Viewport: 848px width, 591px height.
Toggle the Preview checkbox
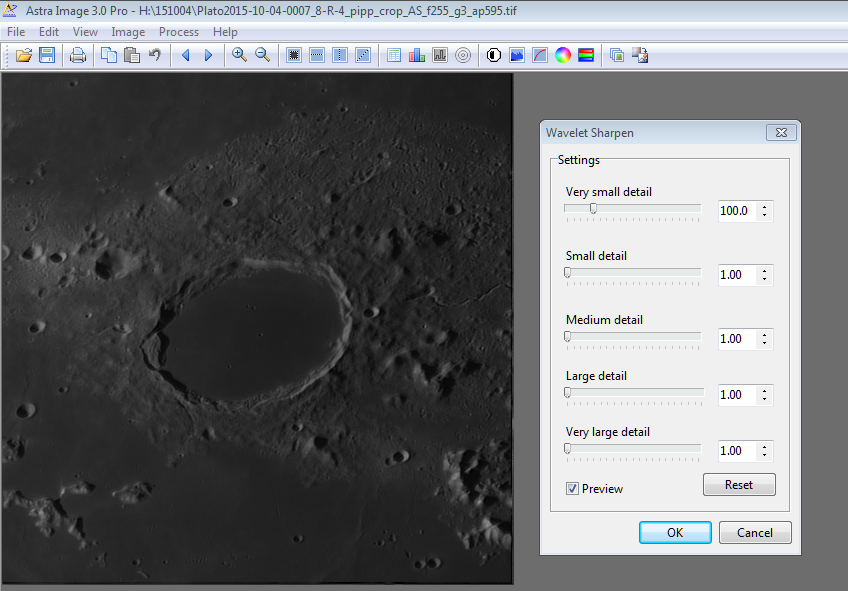pos(572,489)
